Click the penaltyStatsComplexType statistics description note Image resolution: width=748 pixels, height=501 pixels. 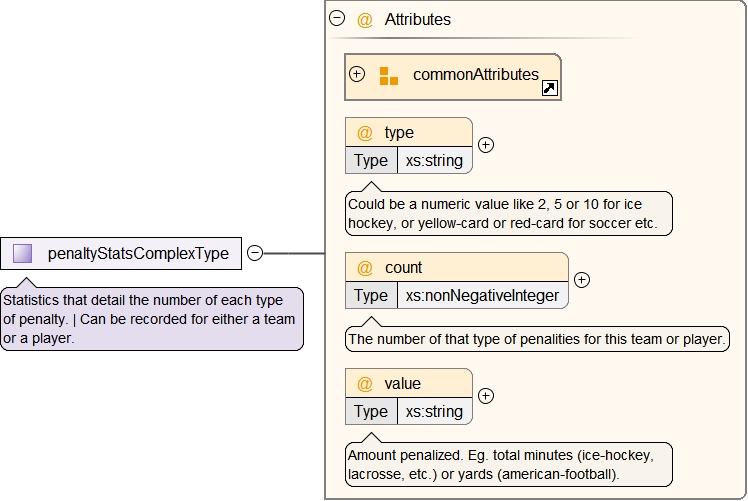click(152, 319)
